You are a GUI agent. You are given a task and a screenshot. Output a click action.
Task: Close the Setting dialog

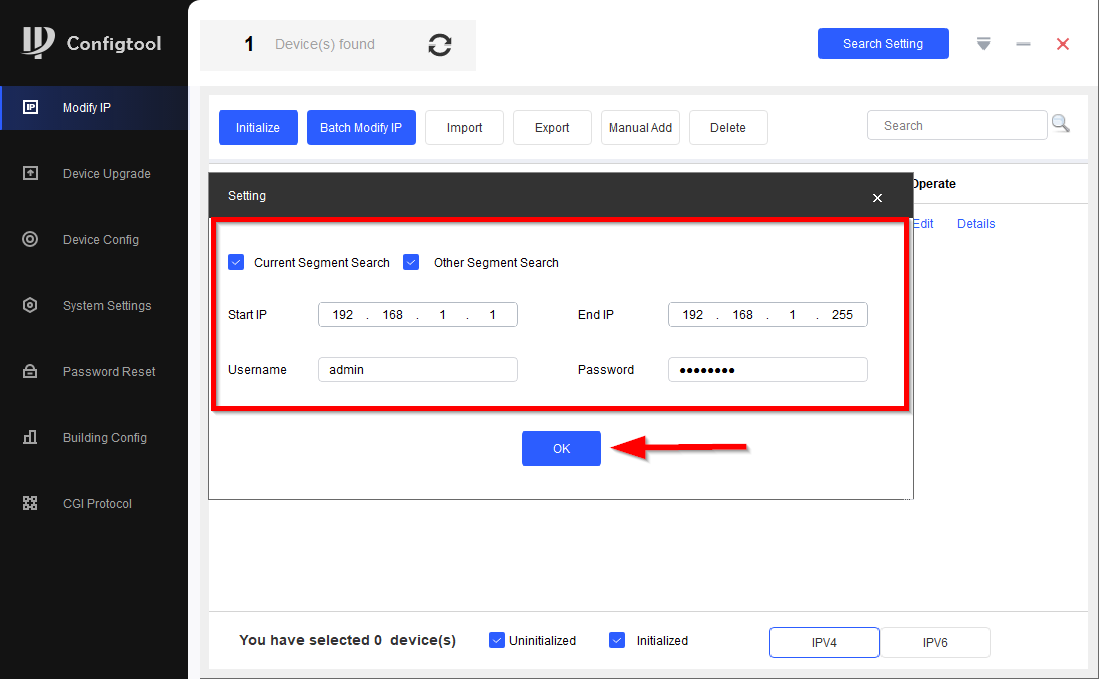877,198
